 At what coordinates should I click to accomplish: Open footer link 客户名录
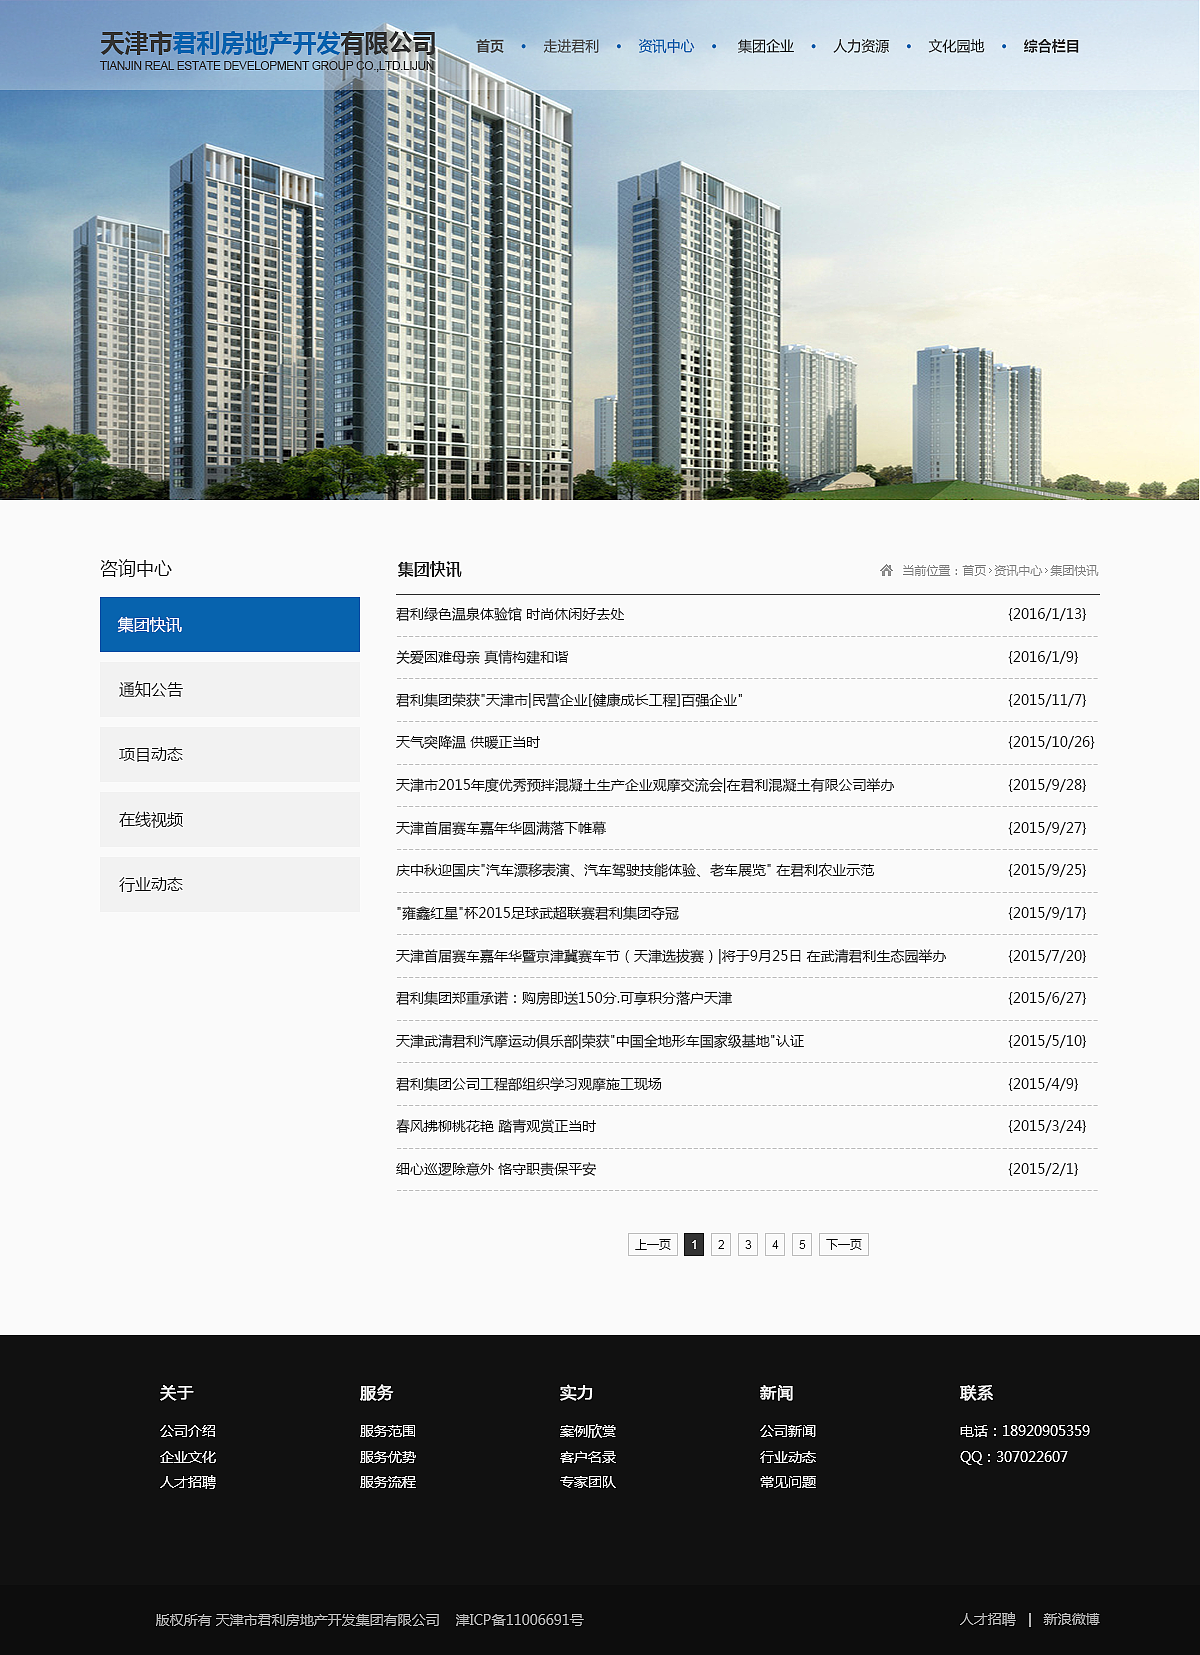(588, 1457)
